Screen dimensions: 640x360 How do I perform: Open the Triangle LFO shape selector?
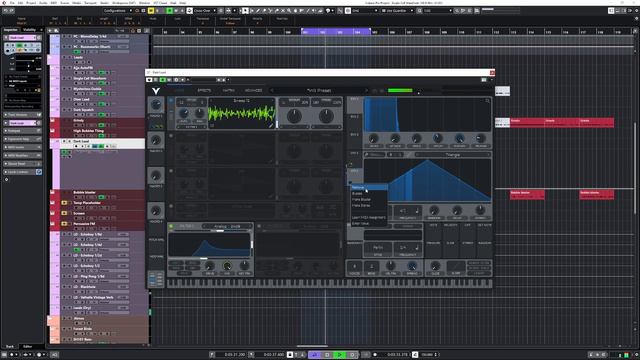(x=452, y=155)
